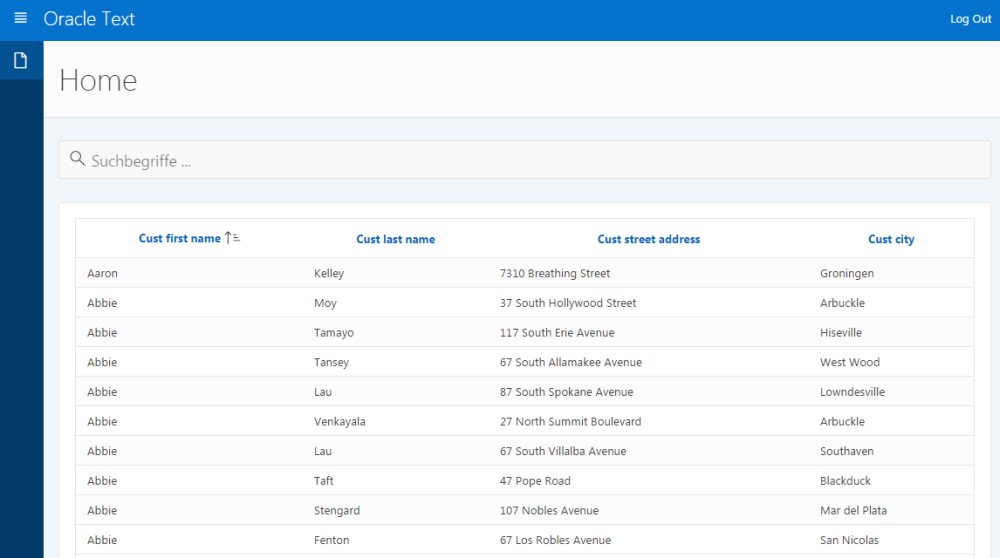Log out of the application

(970, 19)
